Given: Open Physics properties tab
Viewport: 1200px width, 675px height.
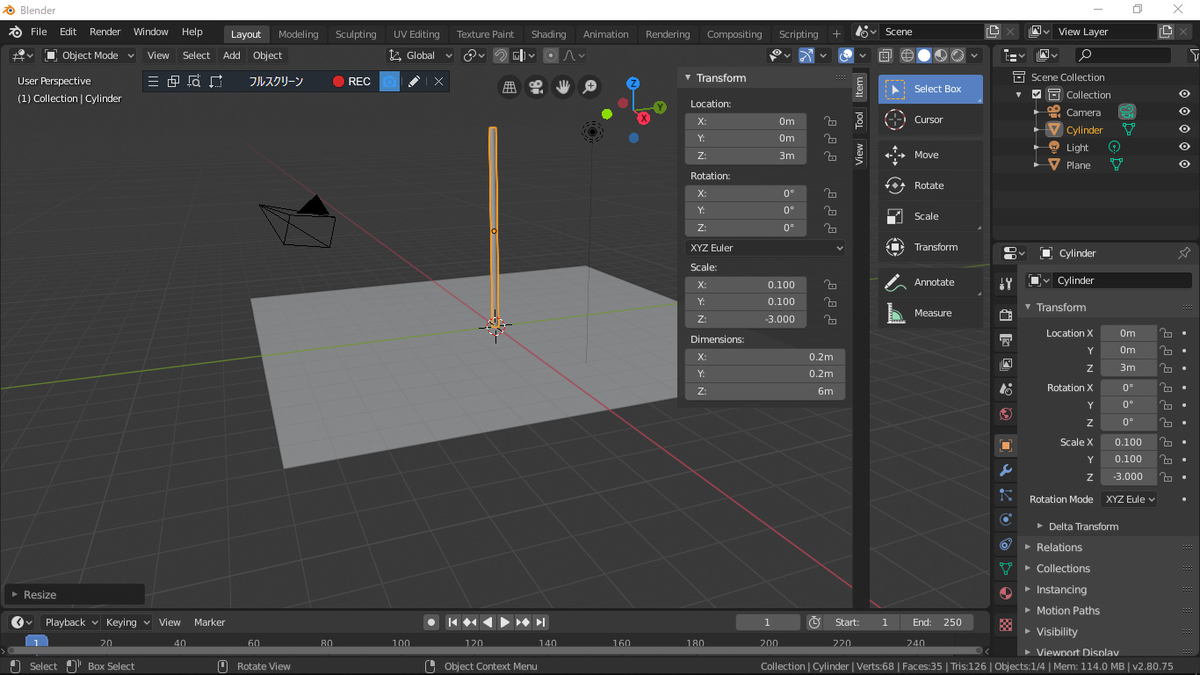Looking at the screenshot, I should [x=1006, y=520].
